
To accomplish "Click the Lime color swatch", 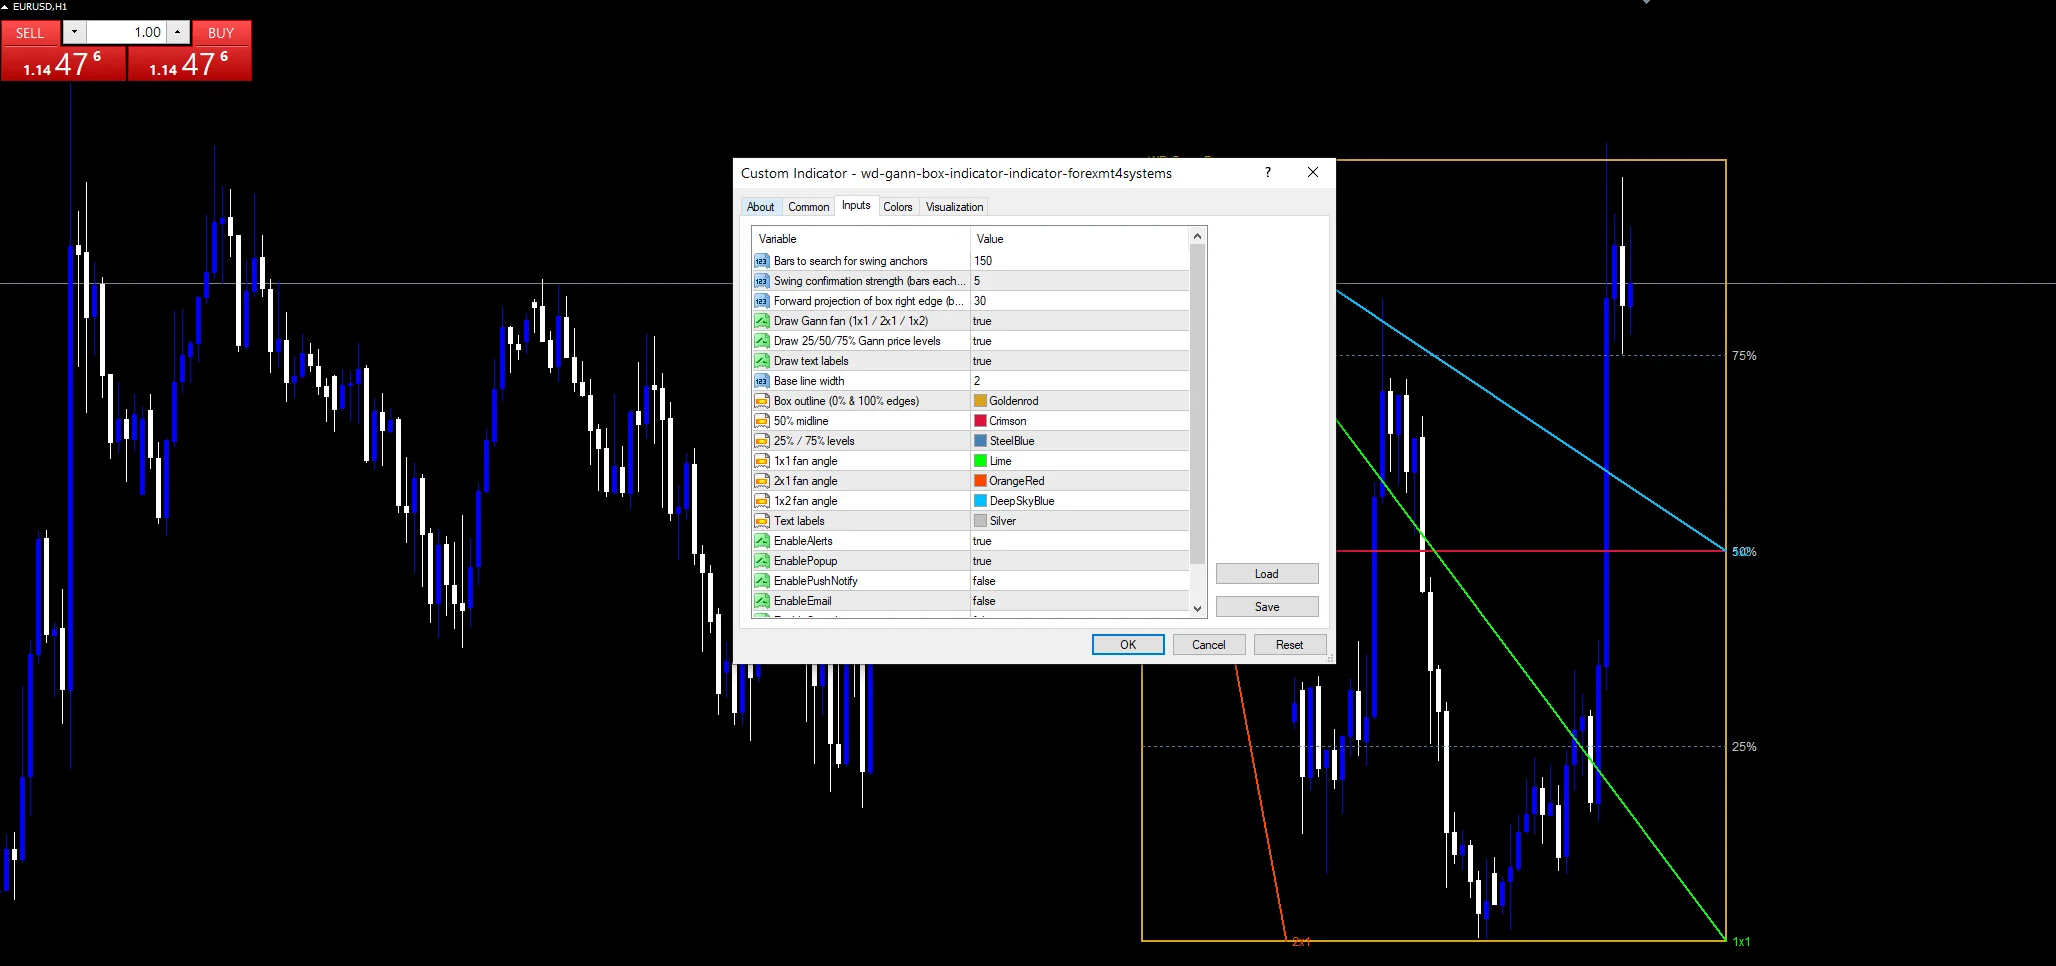I will click(x=980, y=461).
